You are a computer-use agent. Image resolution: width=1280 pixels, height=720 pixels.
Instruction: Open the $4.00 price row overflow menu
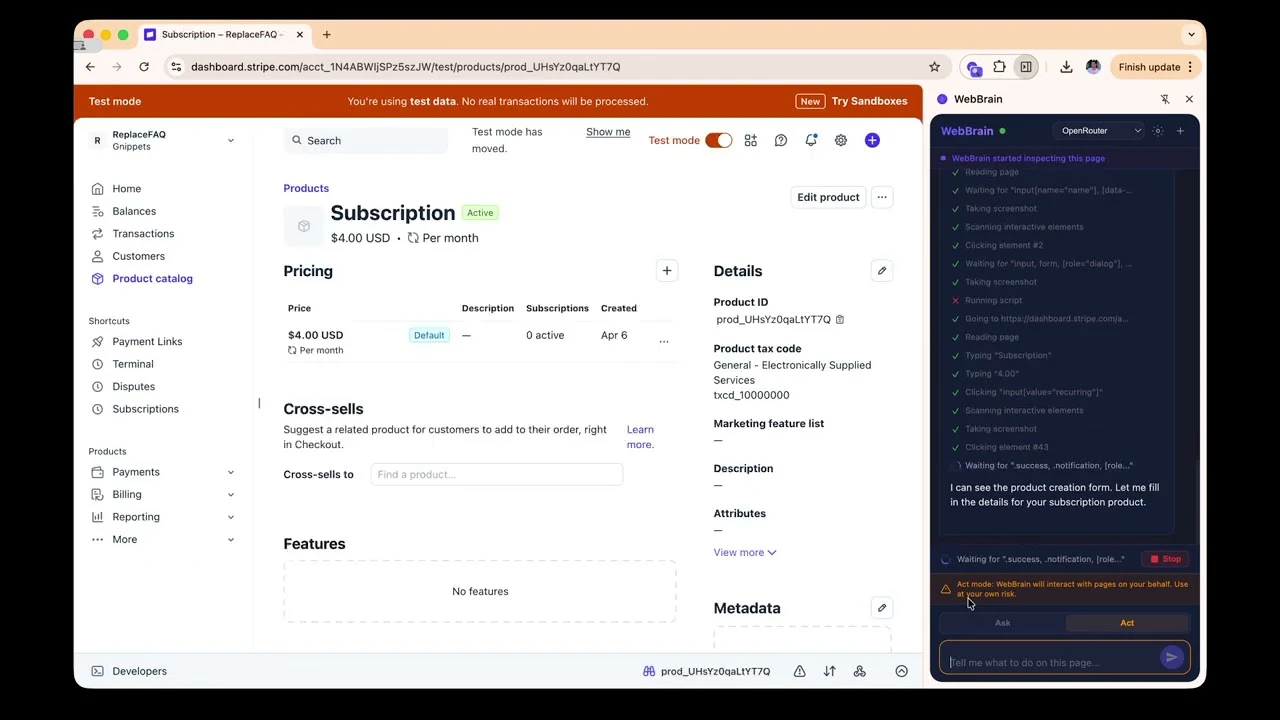point(664,341)
